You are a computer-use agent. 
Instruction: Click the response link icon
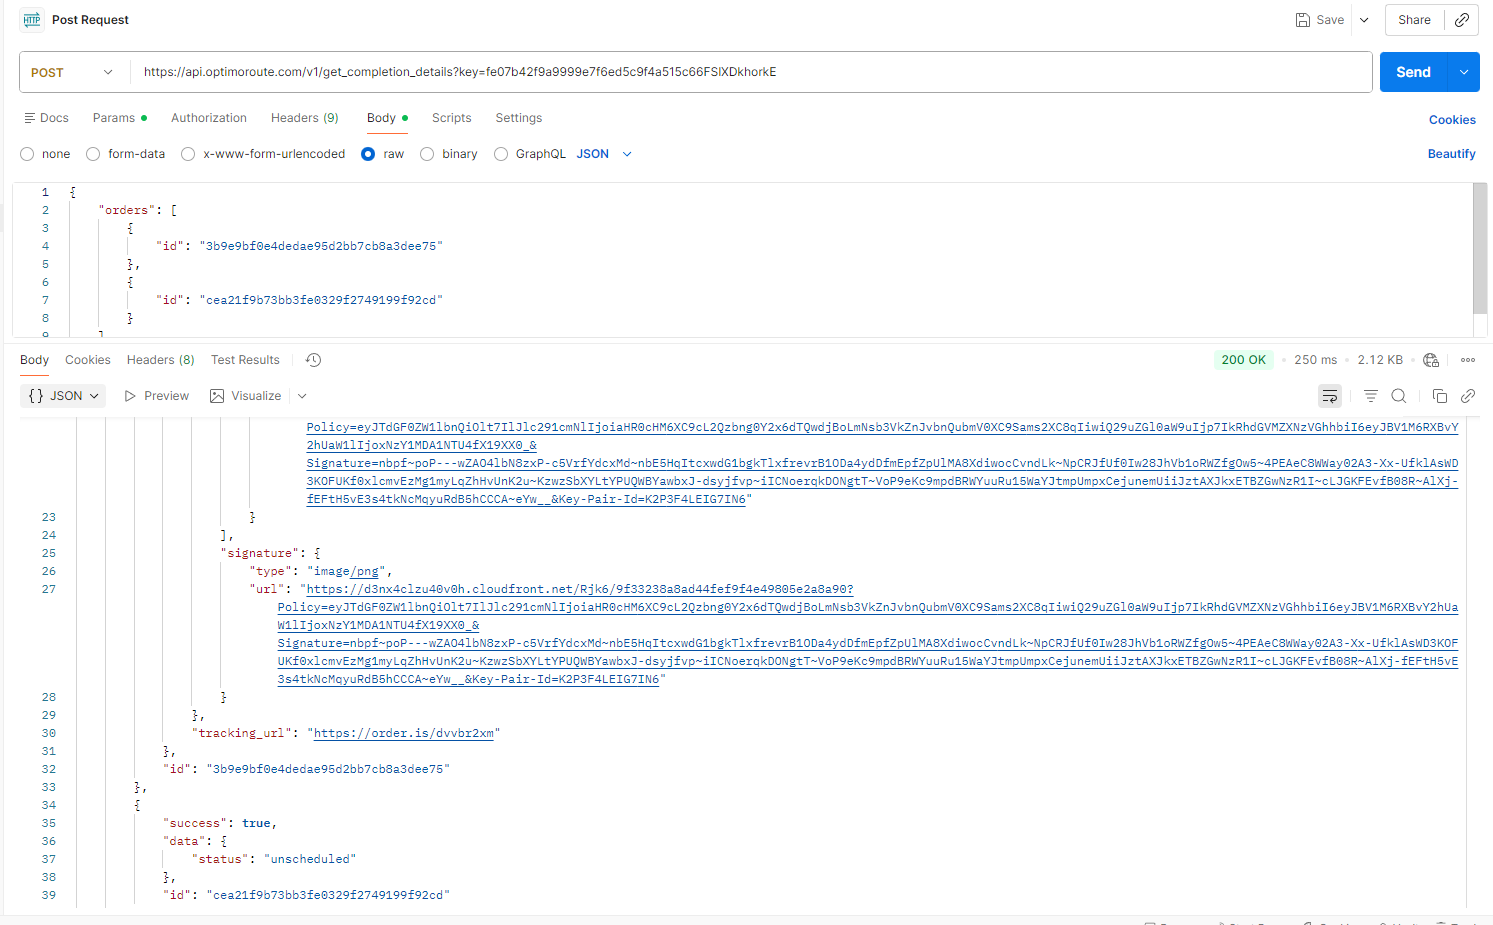[1467, 396]
